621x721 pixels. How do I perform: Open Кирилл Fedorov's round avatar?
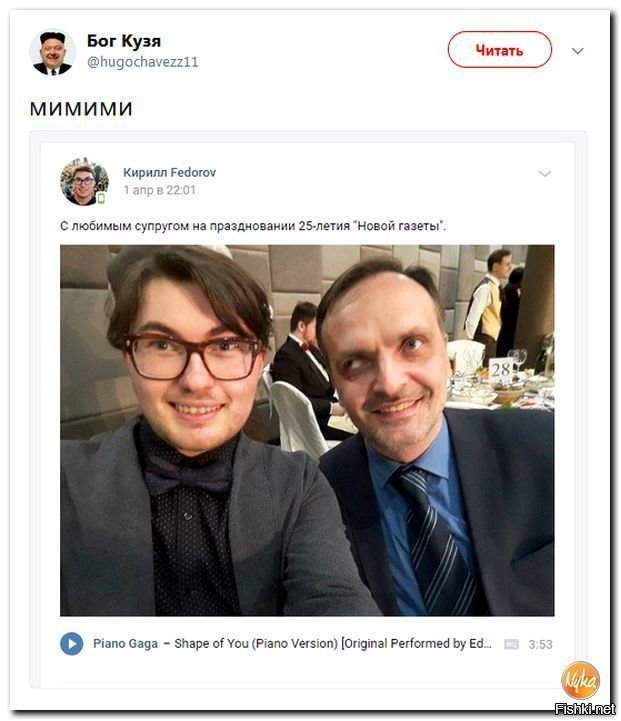84,181
